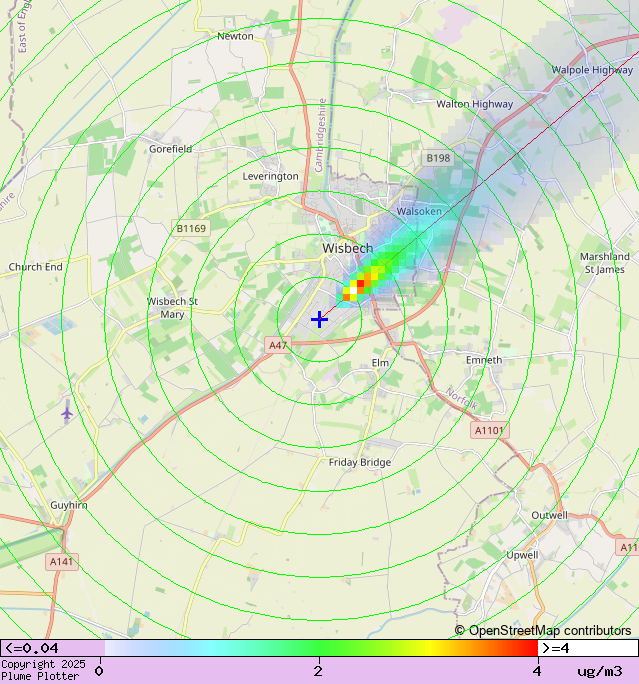
Task: Click the Elm village label
Action: (380, 363)
